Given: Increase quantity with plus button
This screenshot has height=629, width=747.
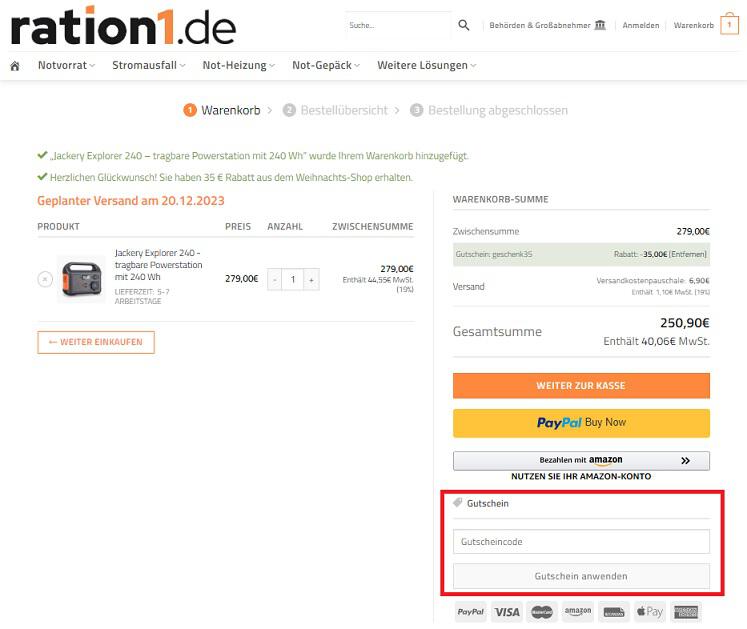Looking at the screenshot, I should coord(312,280).
